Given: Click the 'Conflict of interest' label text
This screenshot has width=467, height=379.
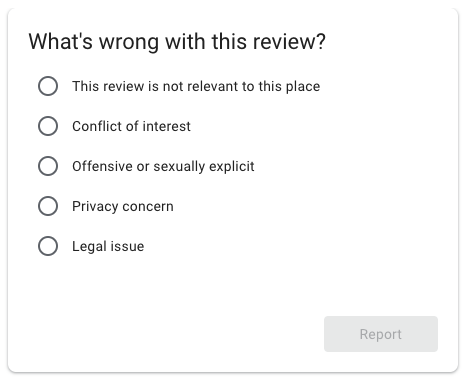Looking at the screenshot, I should coord(131,126).
